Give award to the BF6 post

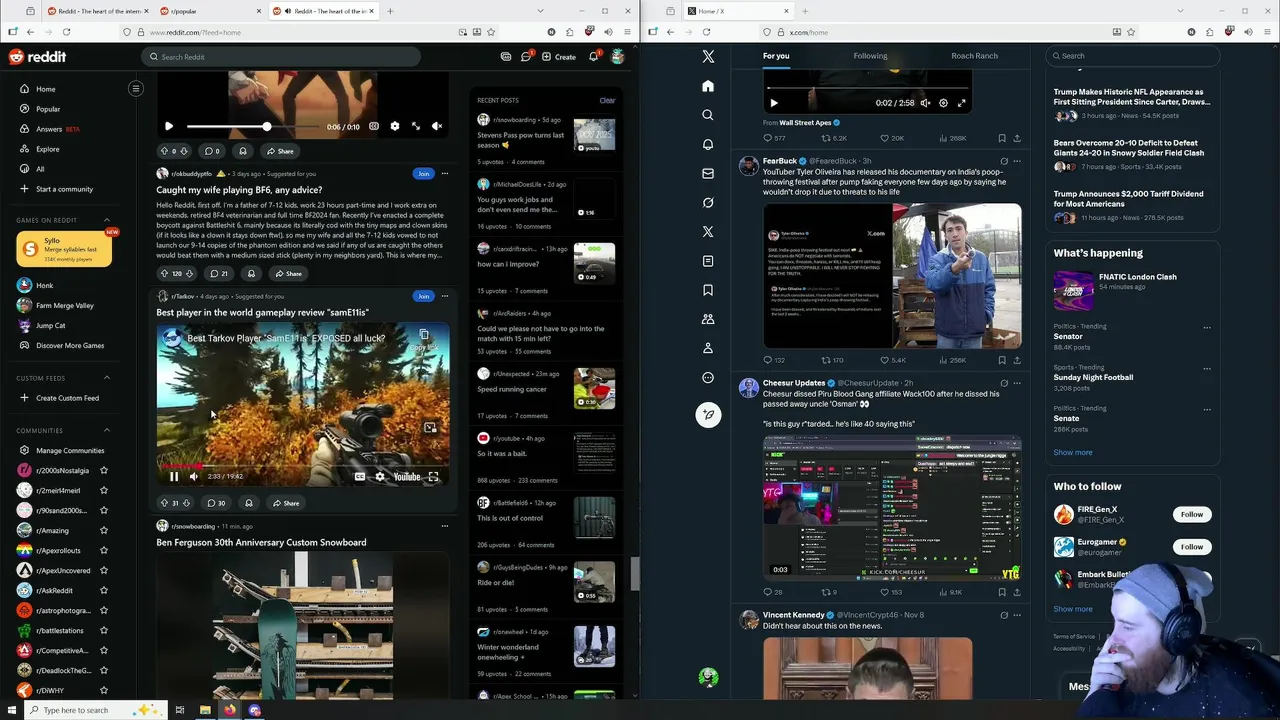point(251,273)
